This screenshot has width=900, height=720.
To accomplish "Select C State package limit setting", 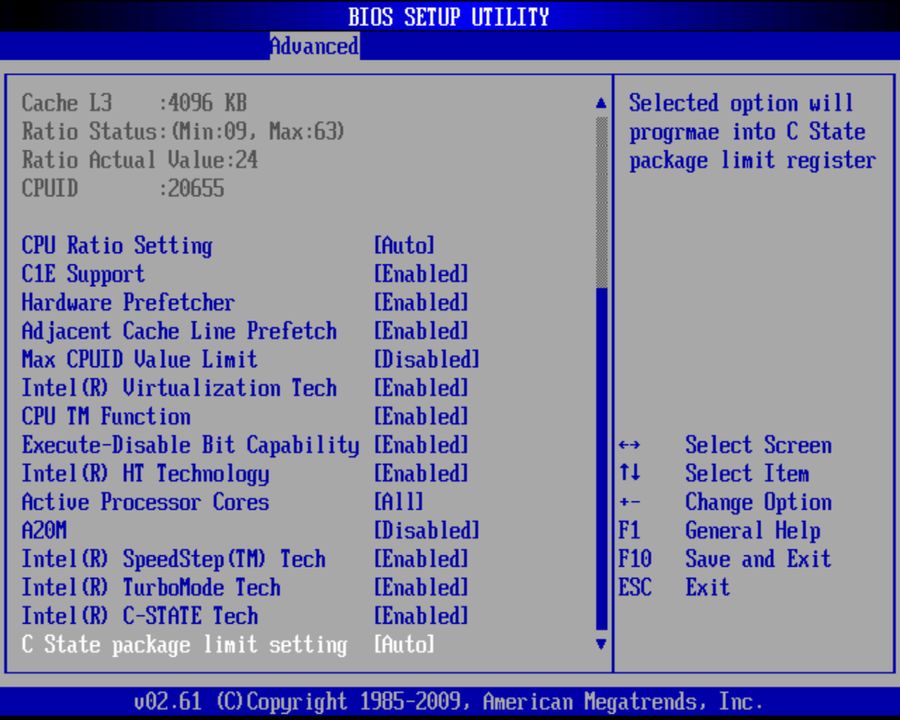I will [x=184, y=645].
